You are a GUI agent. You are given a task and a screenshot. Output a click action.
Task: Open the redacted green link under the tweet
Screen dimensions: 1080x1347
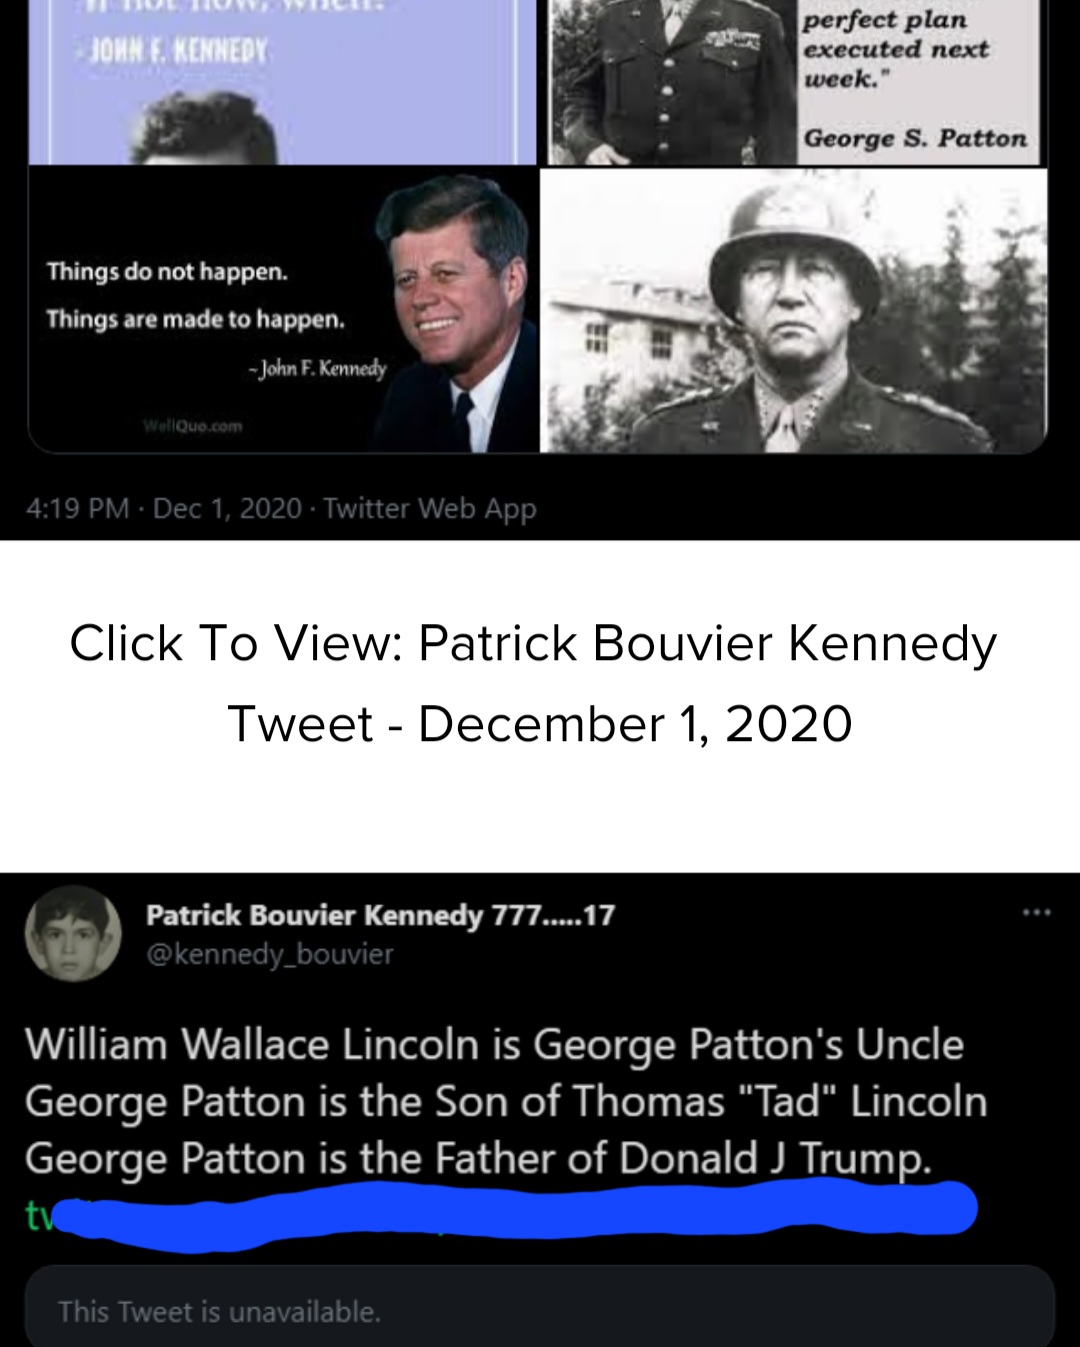coord(500,1215)
